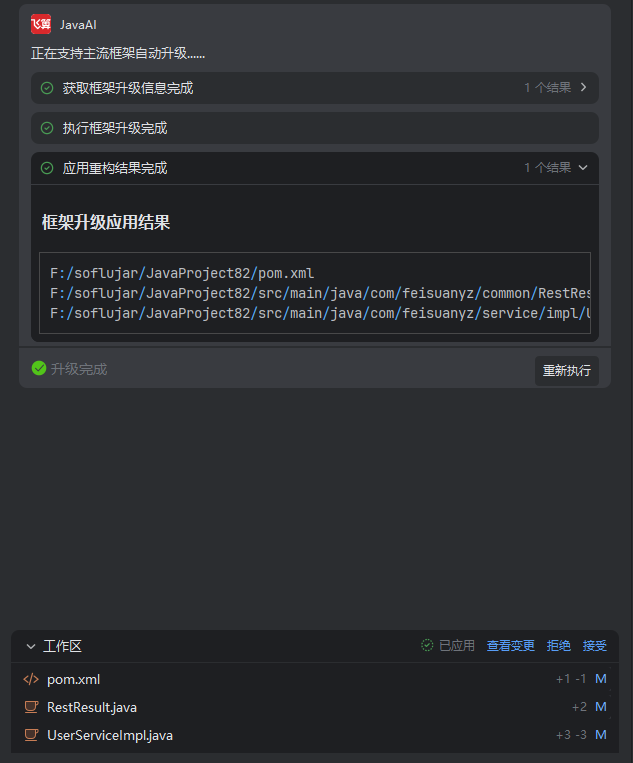Expand the 获取框架升级信息完成 result chevron
633x763 pixels.
point(583,88)
